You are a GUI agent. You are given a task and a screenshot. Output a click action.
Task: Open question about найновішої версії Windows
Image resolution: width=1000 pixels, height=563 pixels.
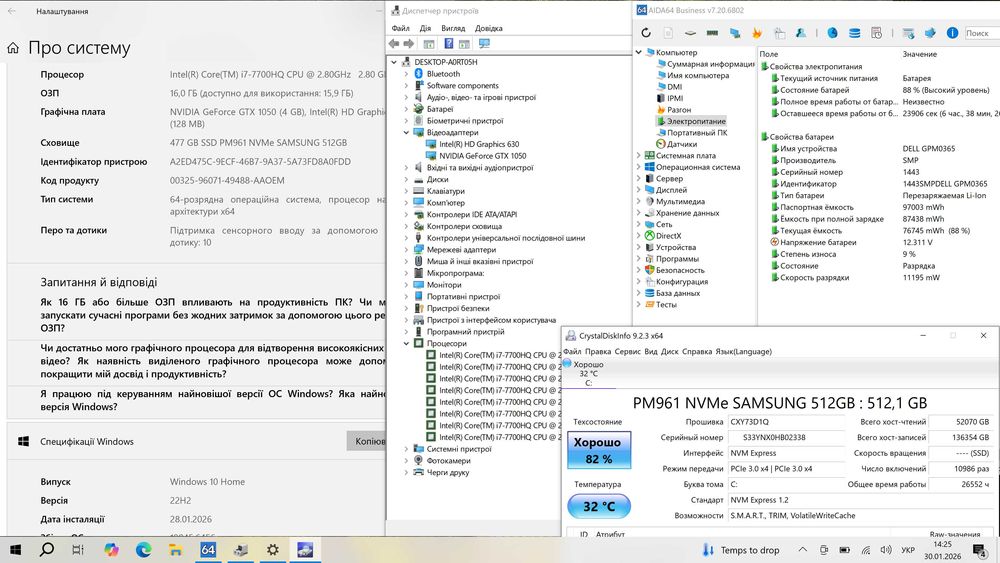point(213,400)
